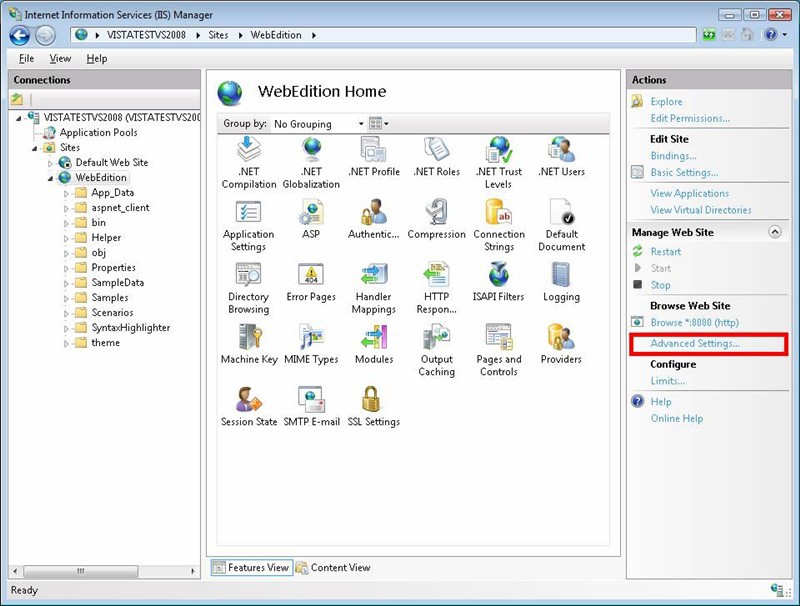Open the MIME Types feature
Image resolution: width=800 pixels, height=606 pixels.
tap(311, 344)
